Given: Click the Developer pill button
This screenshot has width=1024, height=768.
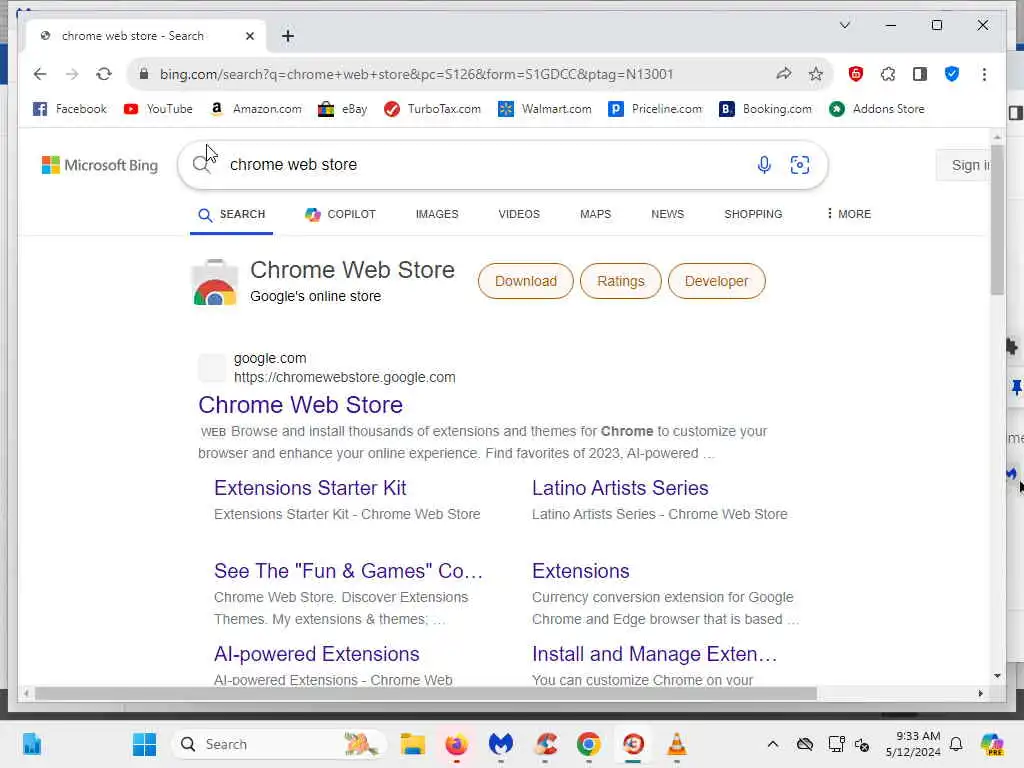Looking at the screenshot, I should (716, 281).
